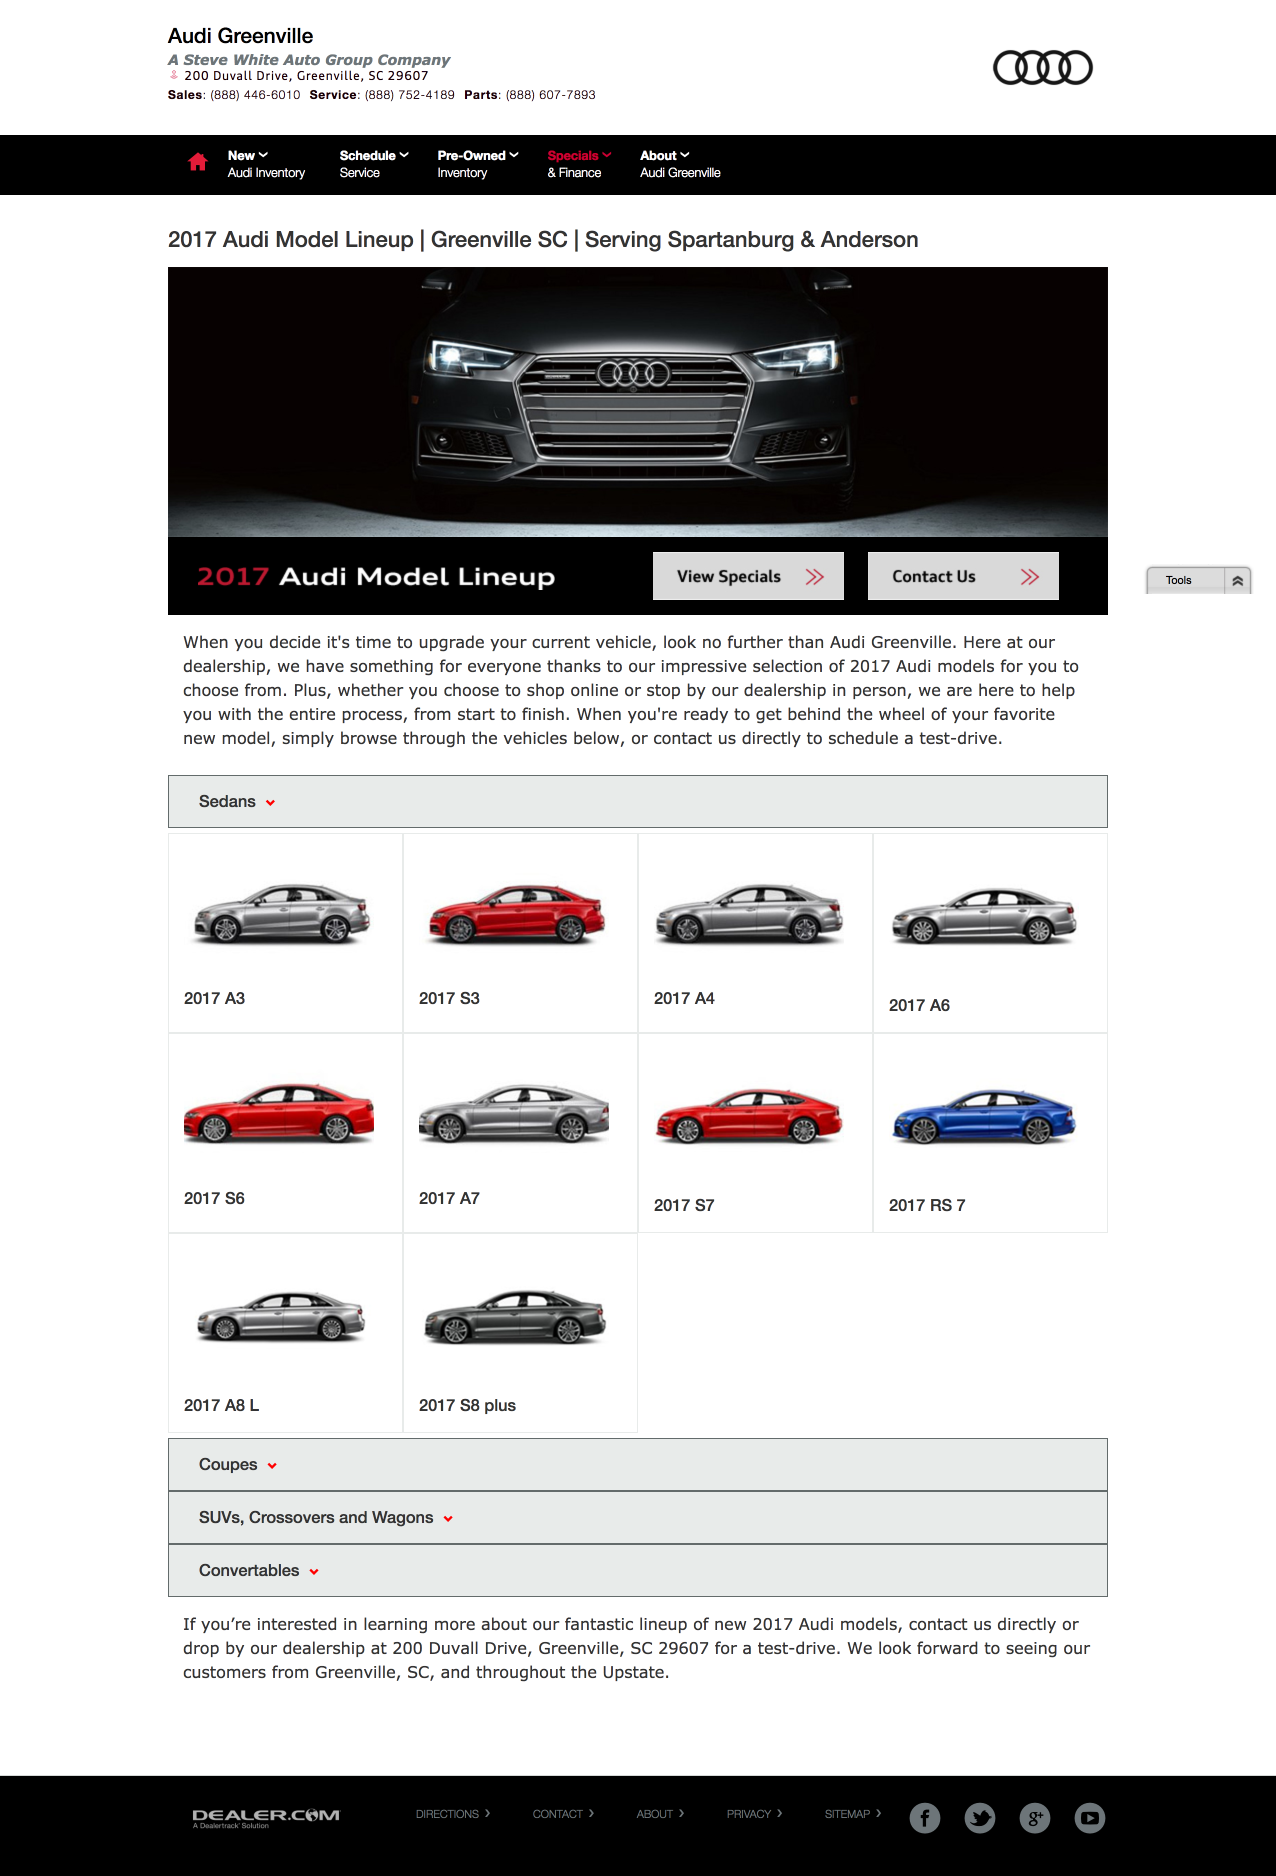Open the Facebook icon in footer
Viewport: 1276px width, 1876px height.
tap(925, 1818)
